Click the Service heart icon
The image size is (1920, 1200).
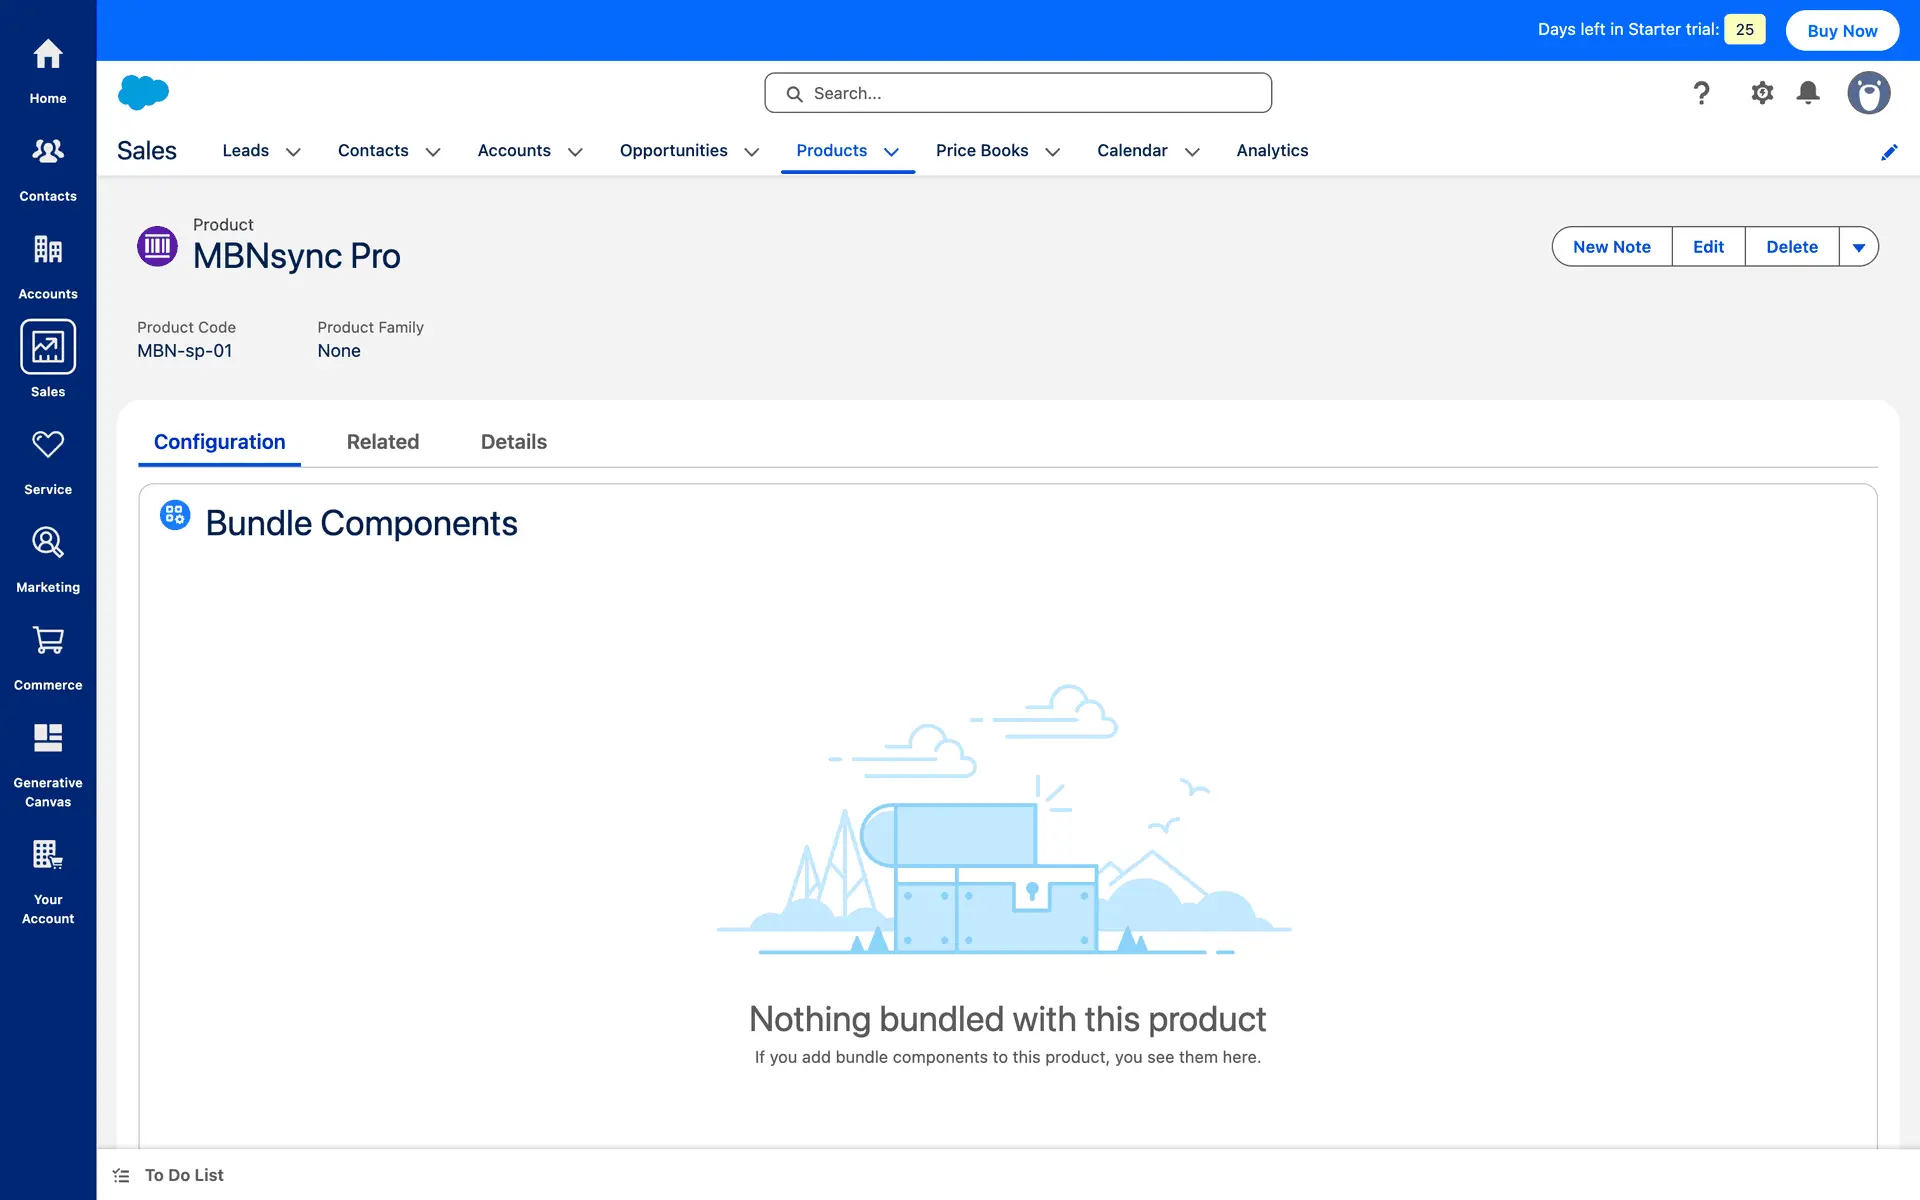pos(48,445)
